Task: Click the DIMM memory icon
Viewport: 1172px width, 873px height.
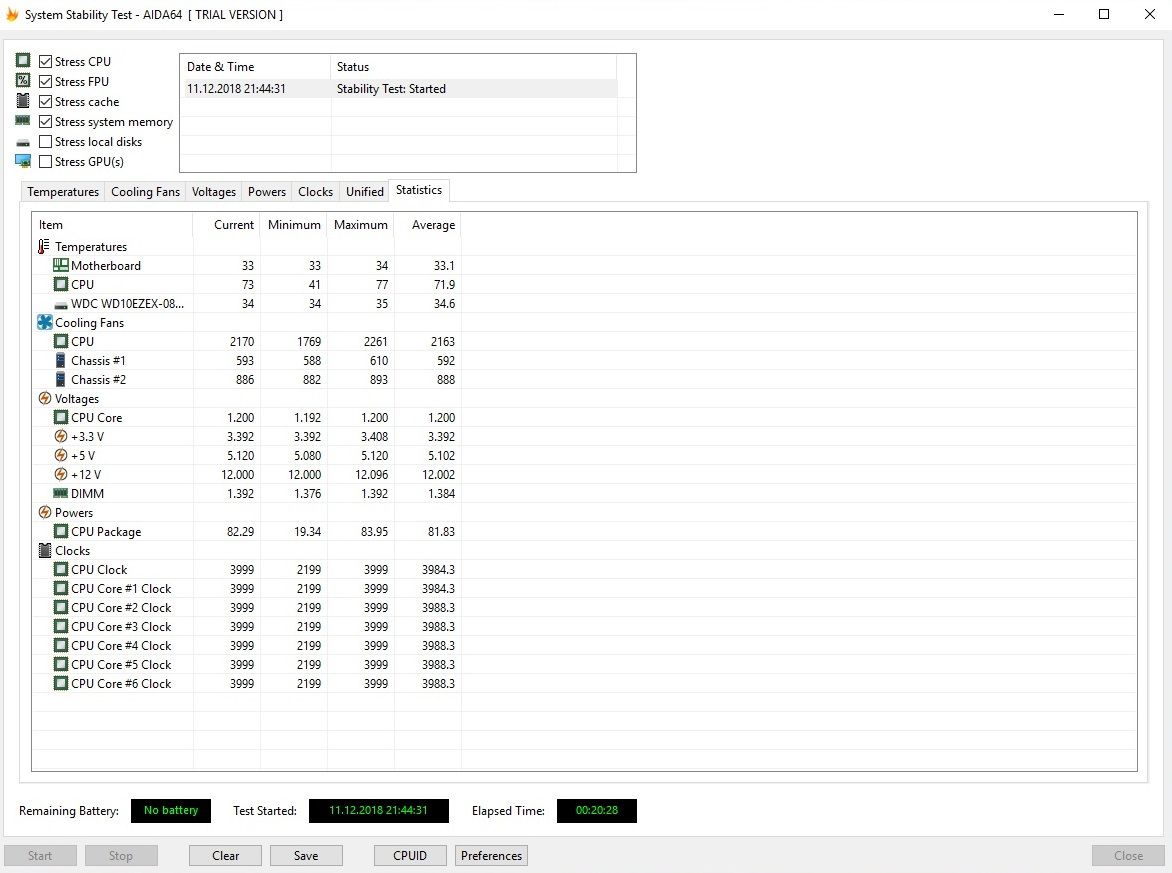Action: [61, 493]
